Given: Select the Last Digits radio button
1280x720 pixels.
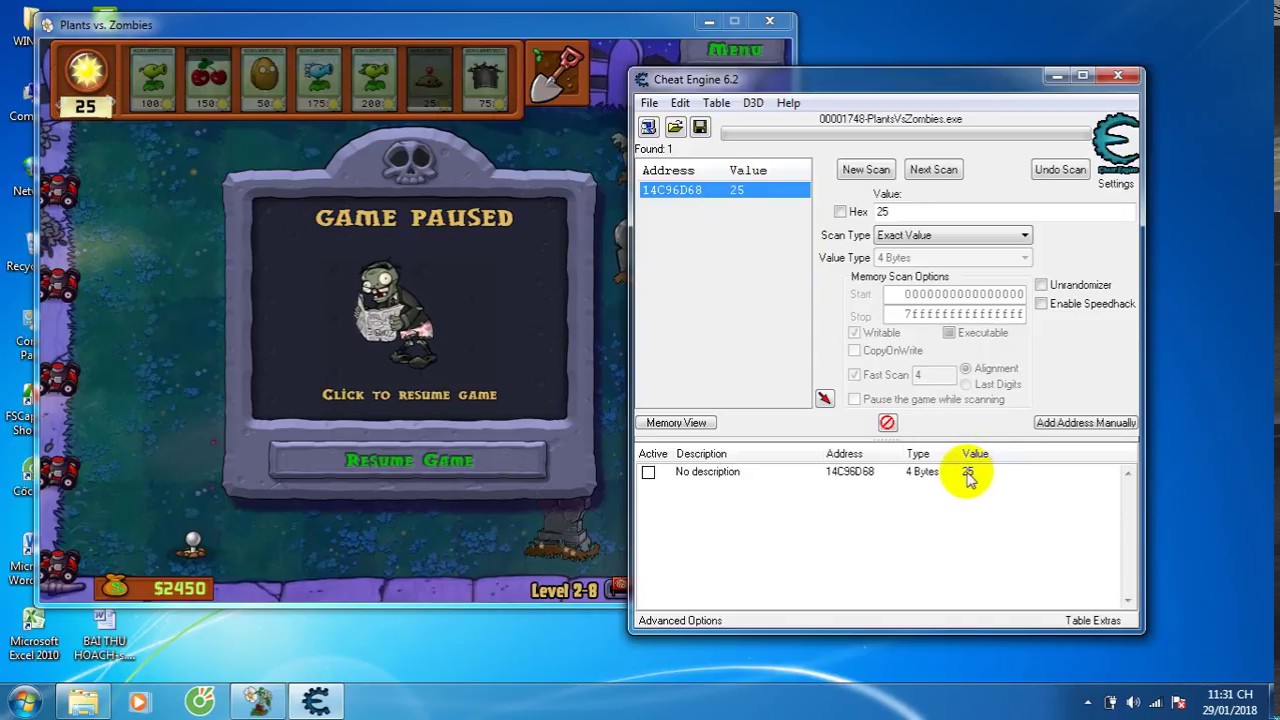Looking at the screenshot, I should pos(965,385).
